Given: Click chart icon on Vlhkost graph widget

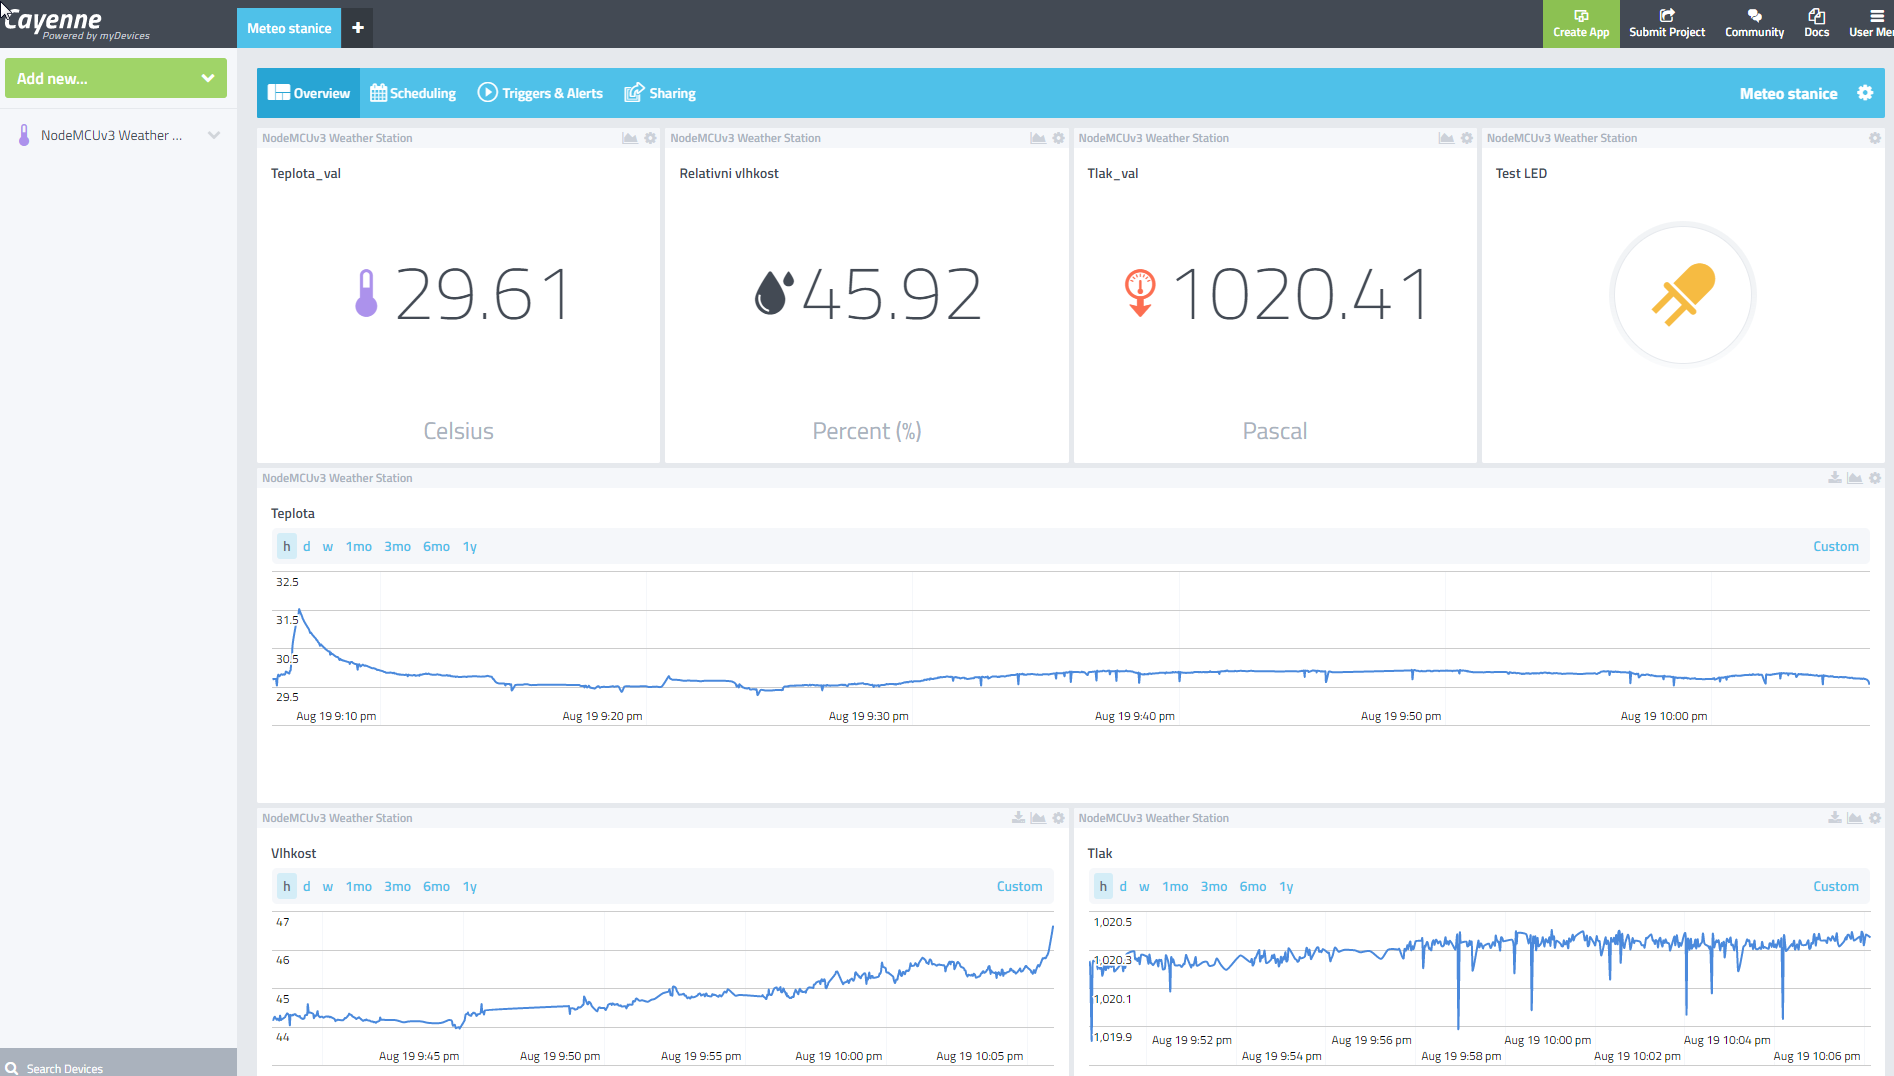Looking at the screenshot, I should coord(1038,818).
